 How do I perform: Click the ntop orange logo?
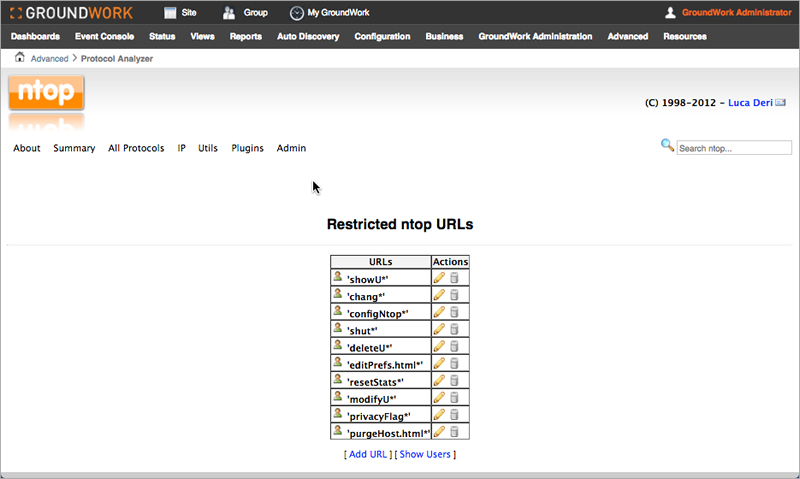(46, 92)
